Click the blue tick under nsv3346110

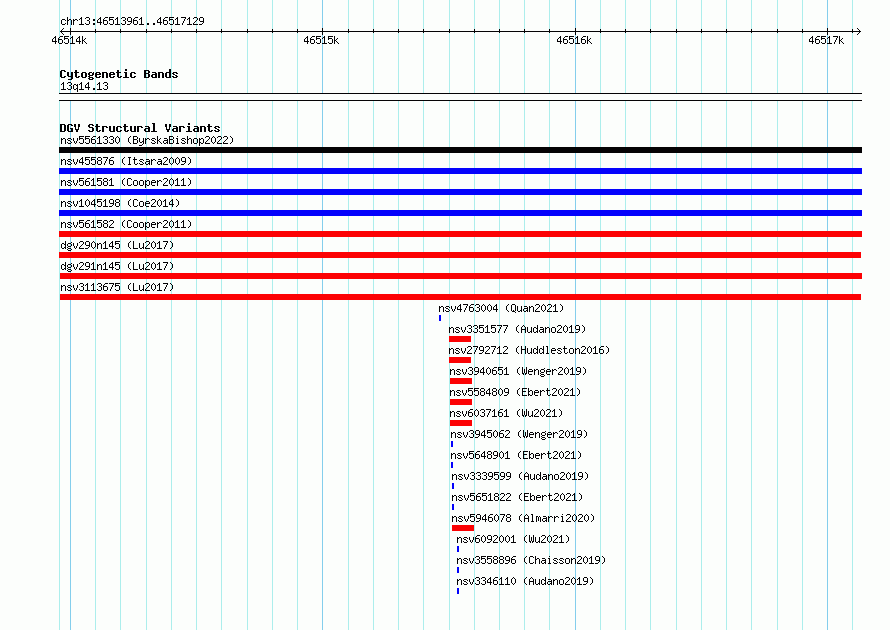pos(458,591)
